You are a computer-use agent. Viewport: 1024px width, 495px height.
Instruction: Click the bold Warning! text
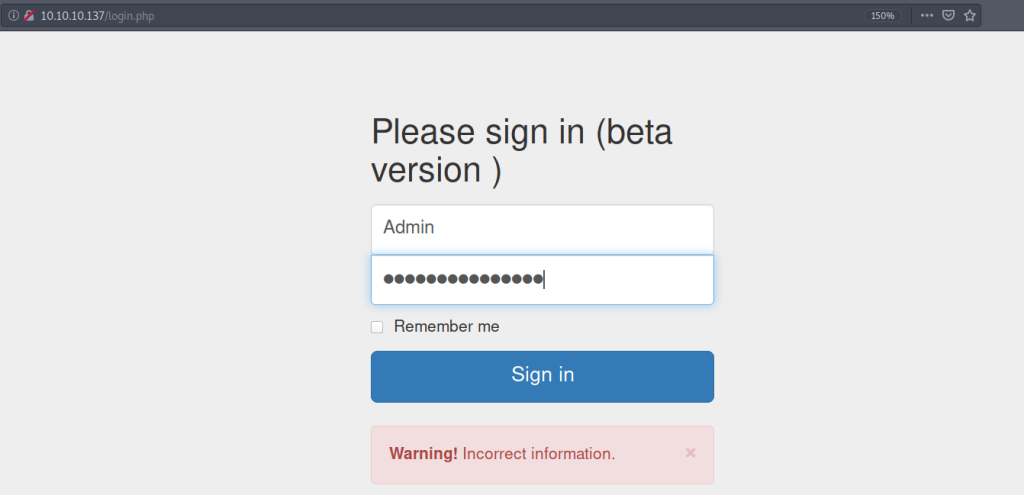pyautogui.click(x=423, y=454)
